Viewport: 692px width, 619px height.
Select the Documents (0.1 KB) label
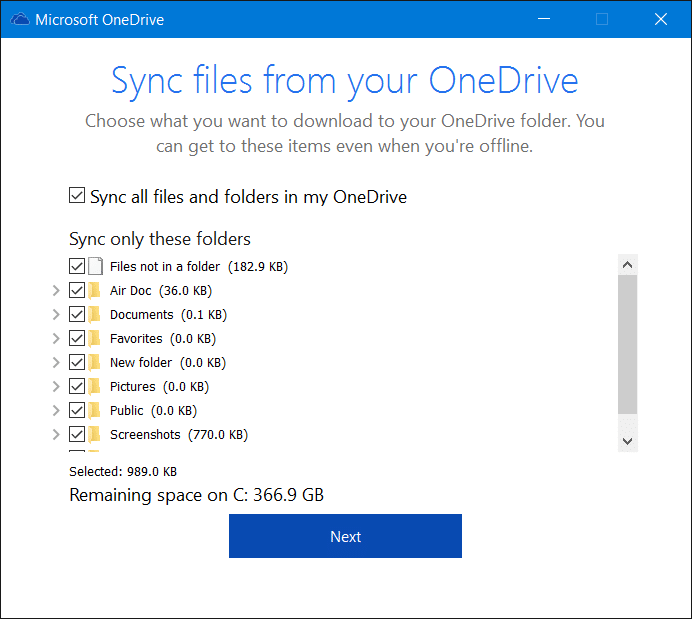tap(169, 315)
